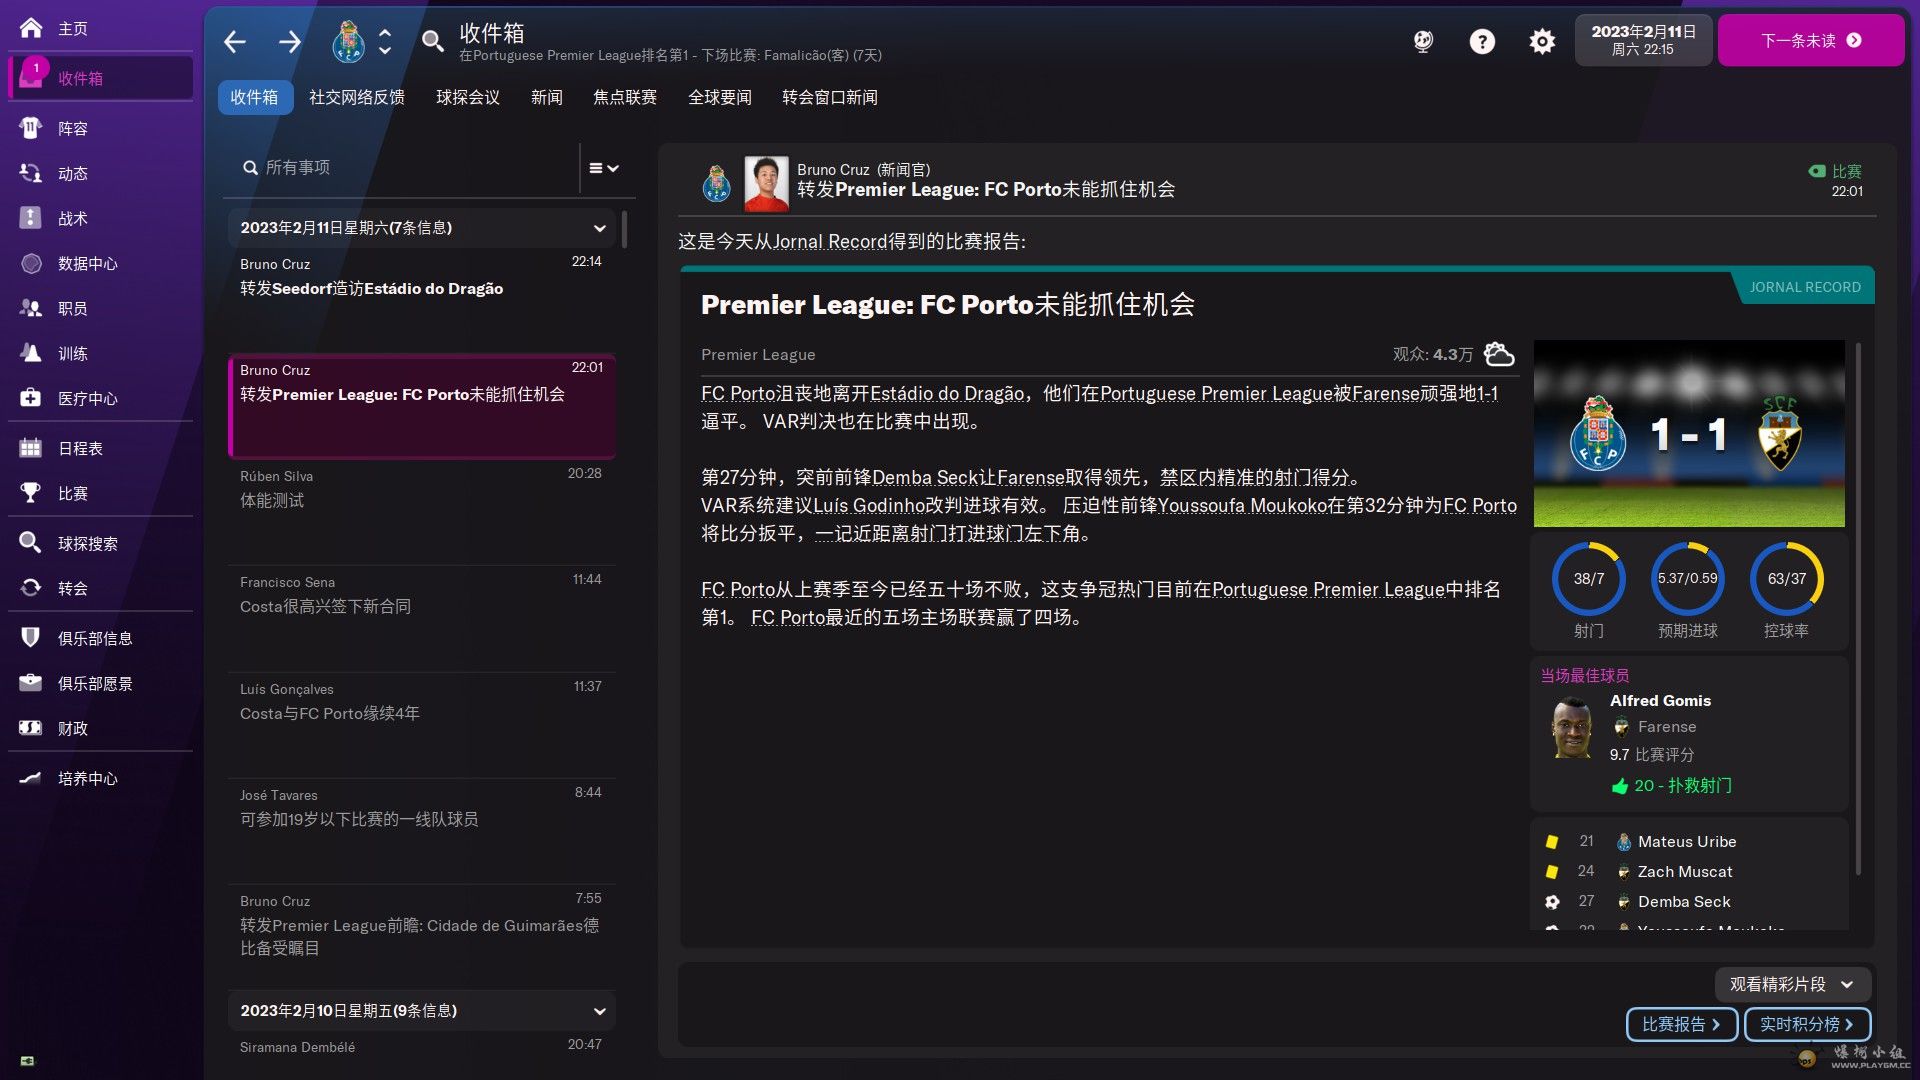1920x1080 pixels.
Task: Open the help question mark icon
Action: (1482, 41)
